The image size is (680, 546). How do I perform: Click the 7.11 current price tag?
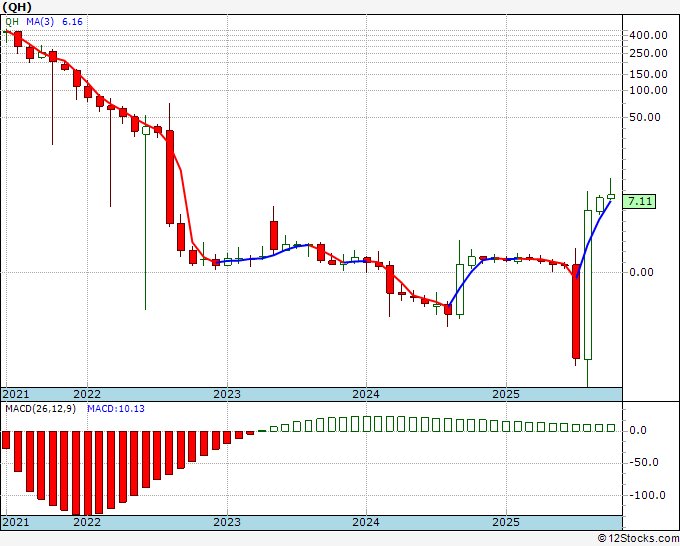pyautogui.click(x=639, y=201)
